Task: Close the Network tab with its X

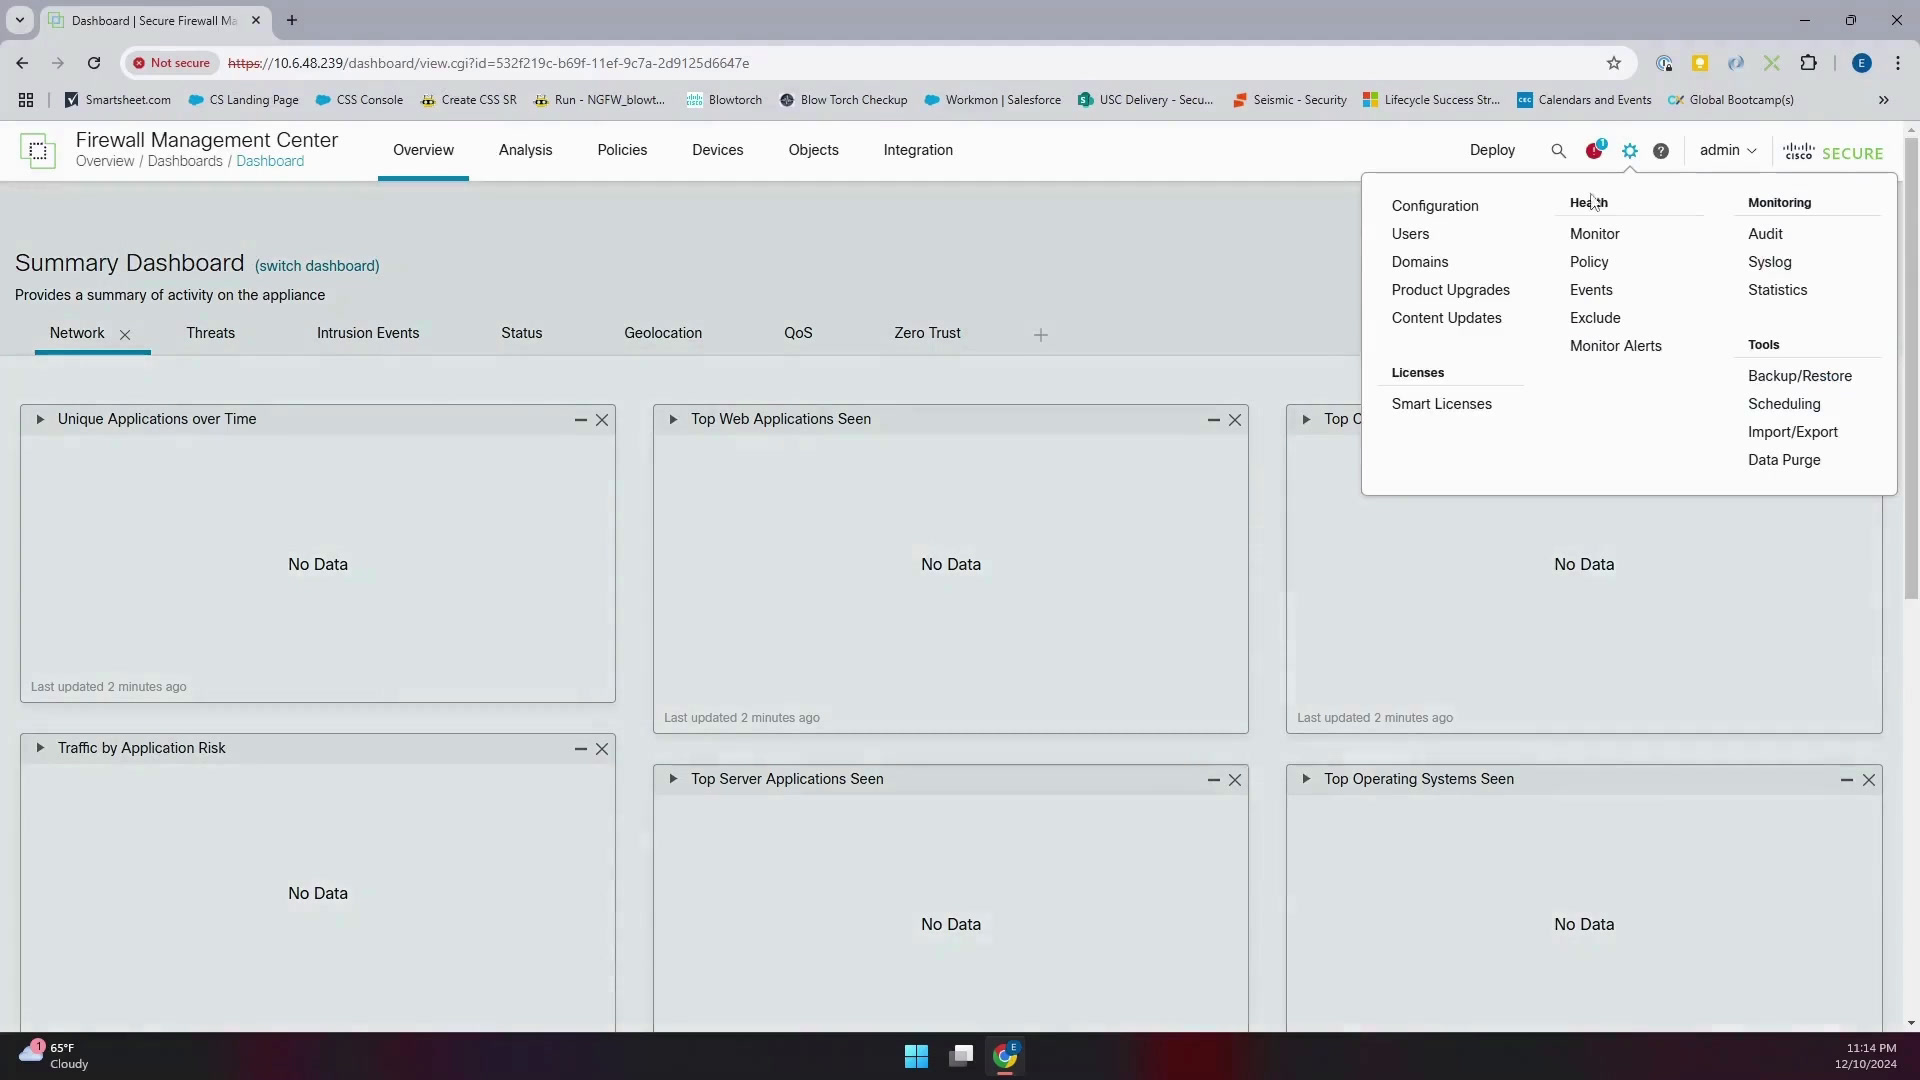Action: click(x=125, y=335)
